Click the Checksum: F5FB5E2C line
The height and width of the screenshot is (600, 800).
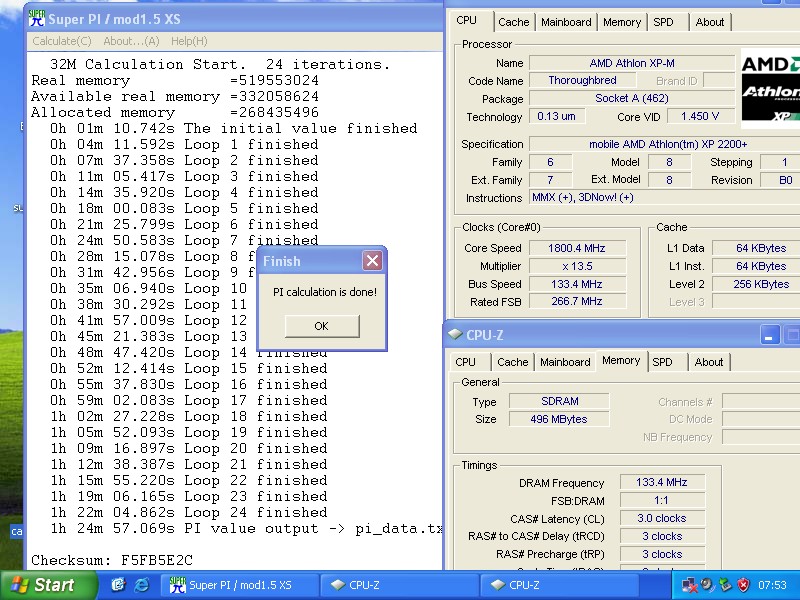pyautogui.click(x=112, y=560)
